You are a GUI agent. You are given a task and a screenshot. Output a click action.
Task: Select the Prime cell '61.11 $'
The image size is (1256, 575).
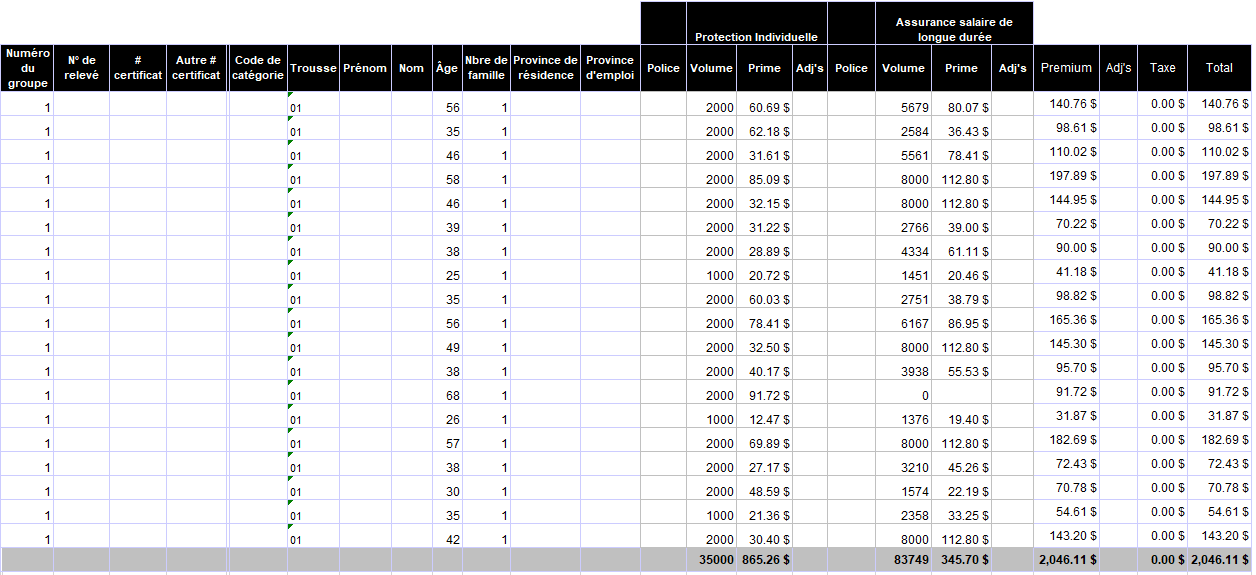tap(962, 248)
